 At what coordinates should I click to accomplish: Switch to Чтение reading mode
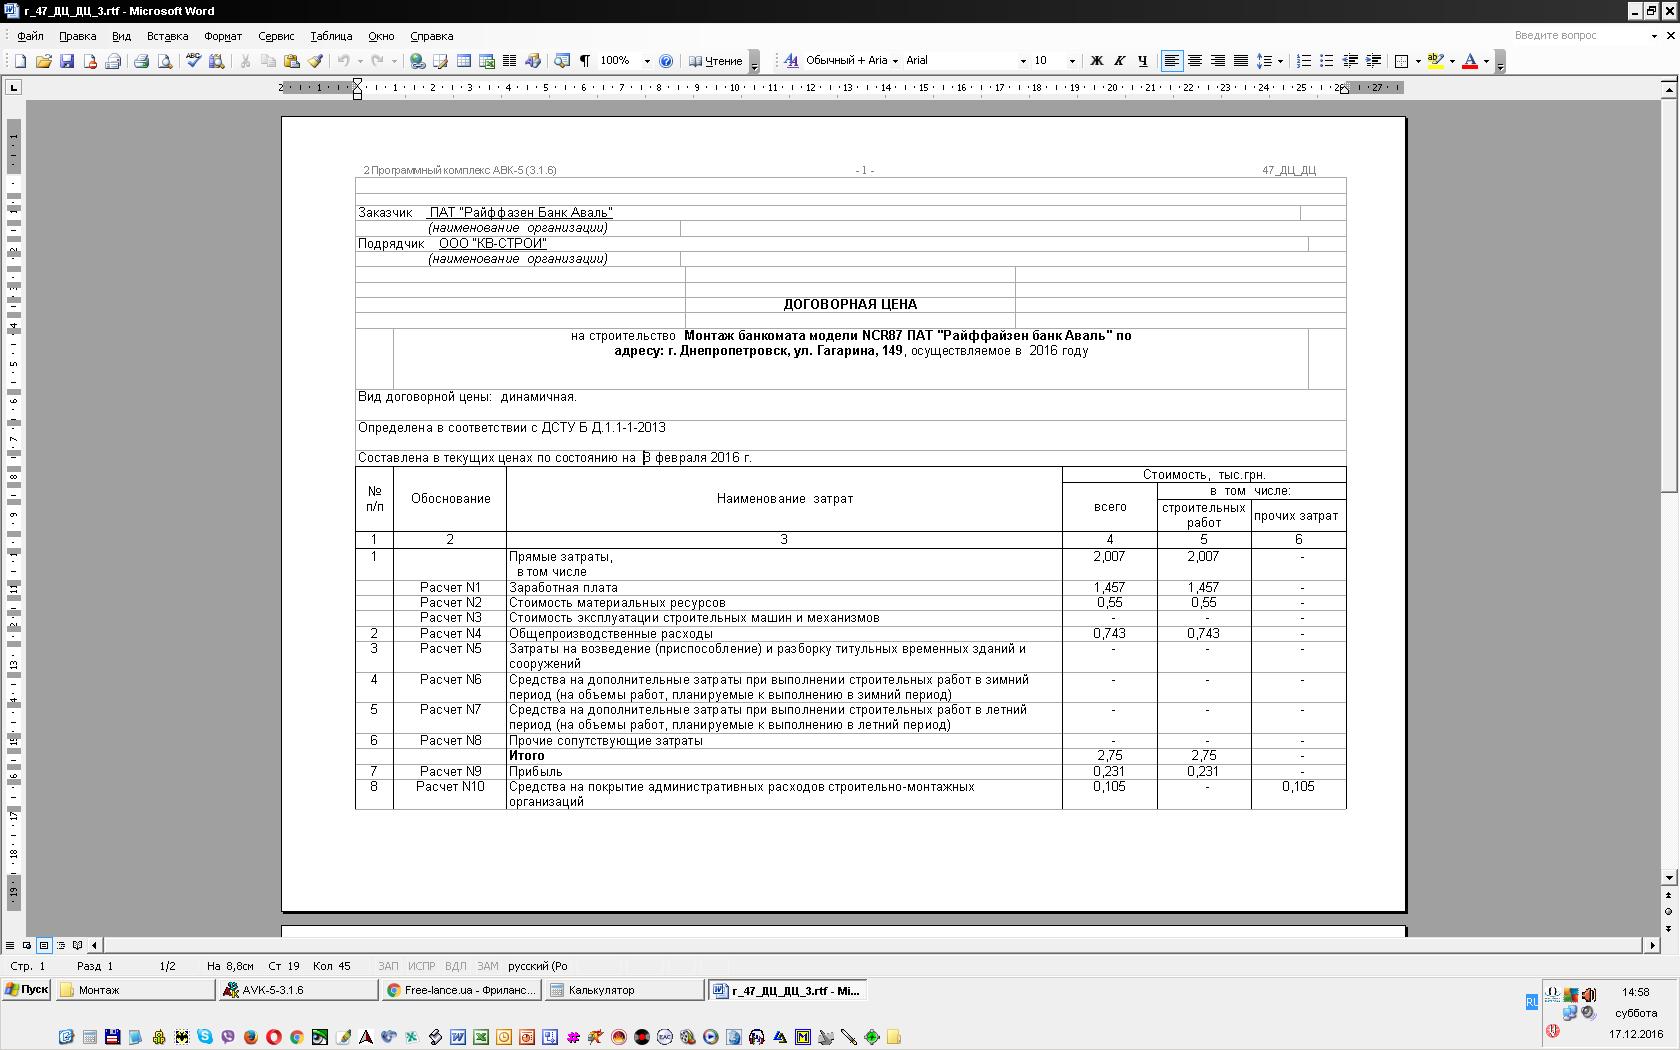point(716,61)
